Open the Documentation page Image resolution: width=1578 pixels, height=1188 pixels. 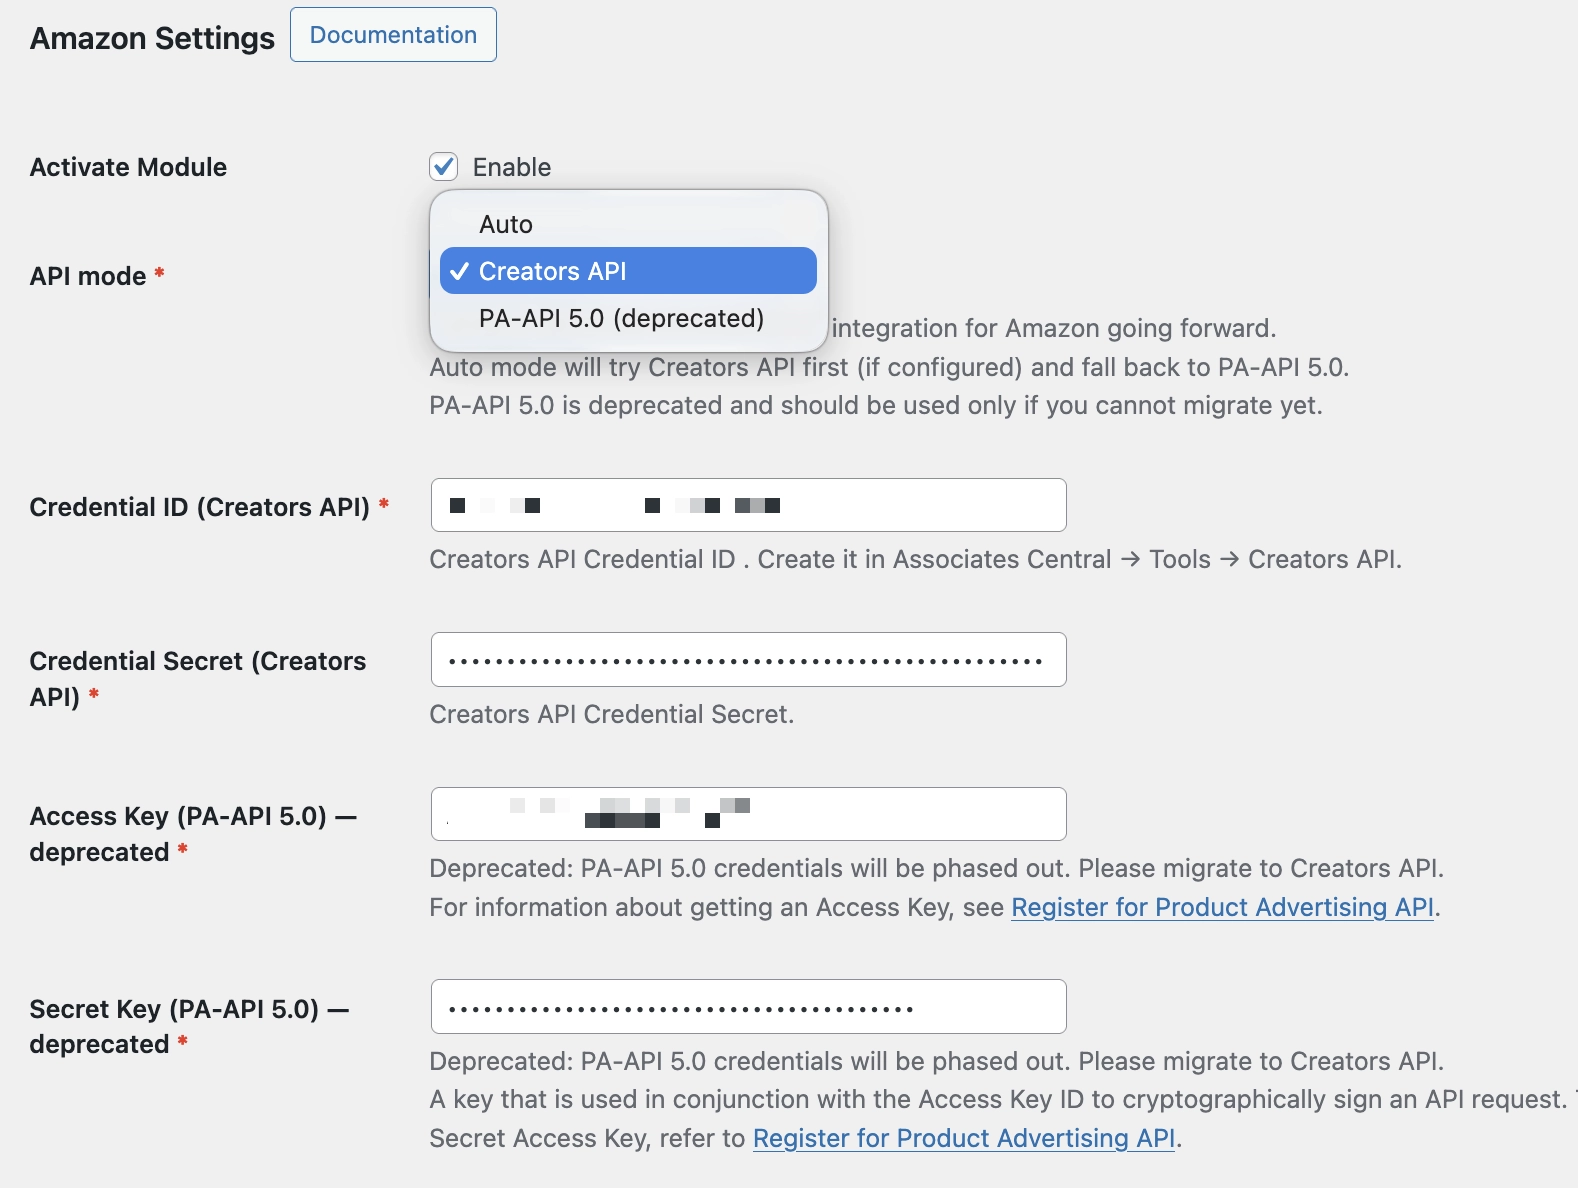[392, 34]
